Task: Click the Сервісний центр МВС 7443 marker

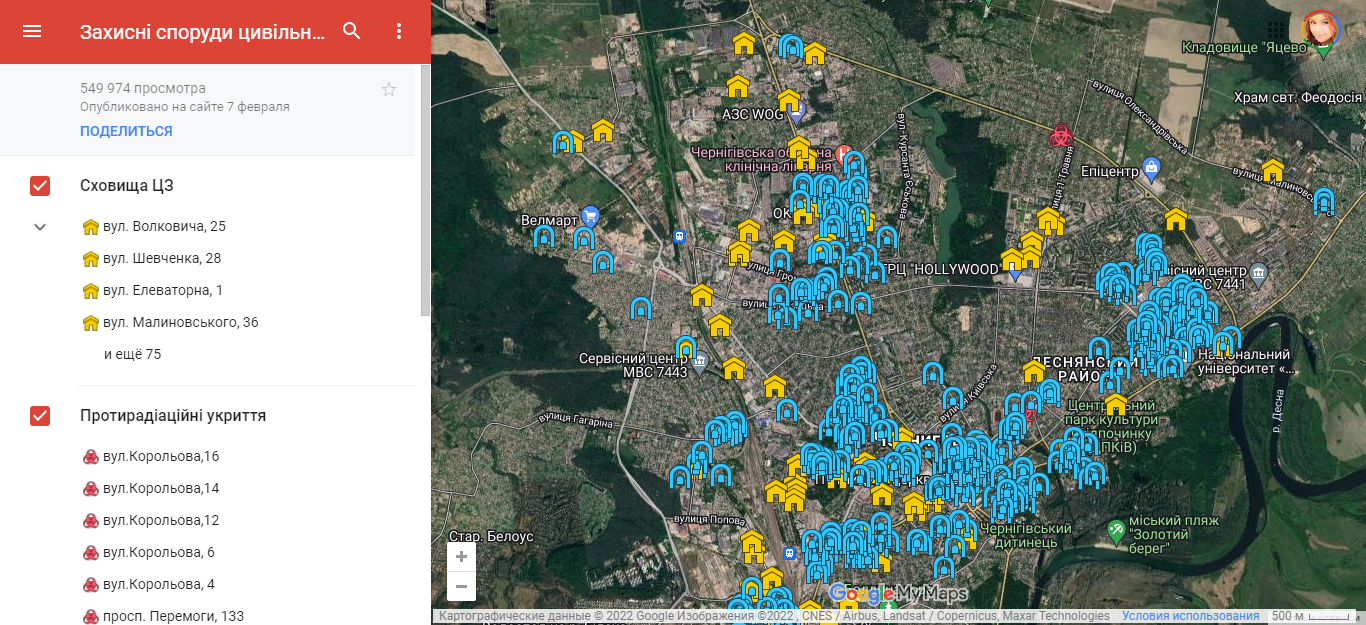Action: [700, 362]
